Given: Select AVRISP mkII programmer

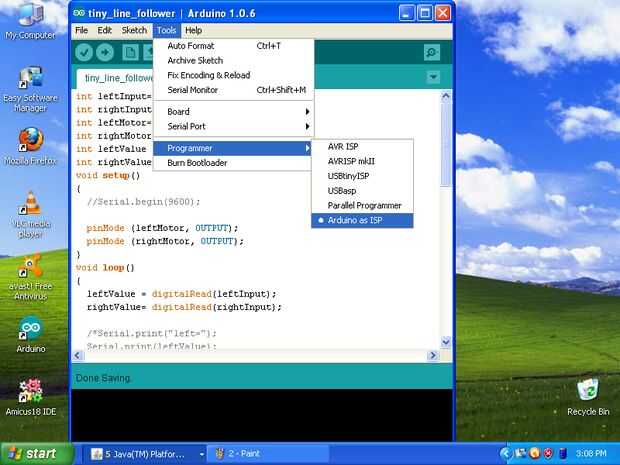Looking at the screenshot, I should click(x=362, y=161).
